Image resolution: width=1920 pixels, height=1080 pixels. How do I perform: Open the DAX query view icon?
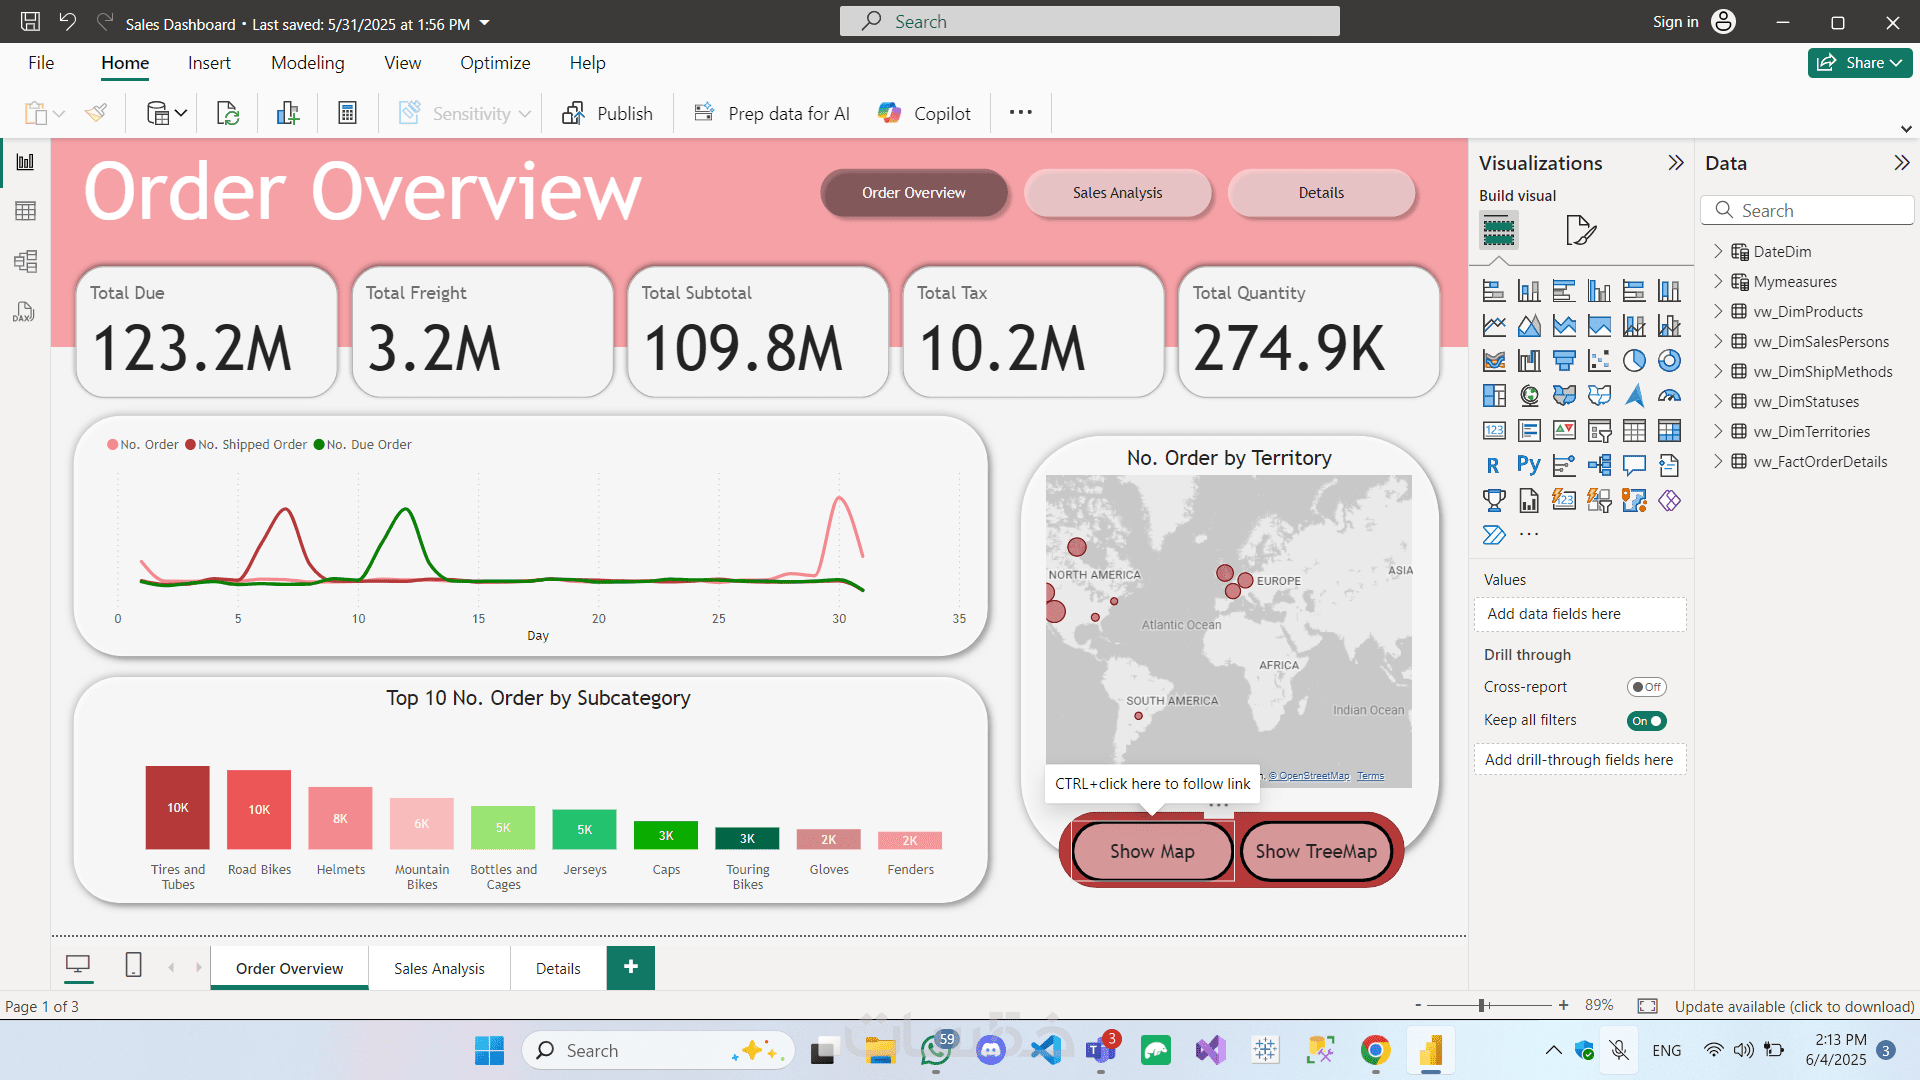click(26, 312)
